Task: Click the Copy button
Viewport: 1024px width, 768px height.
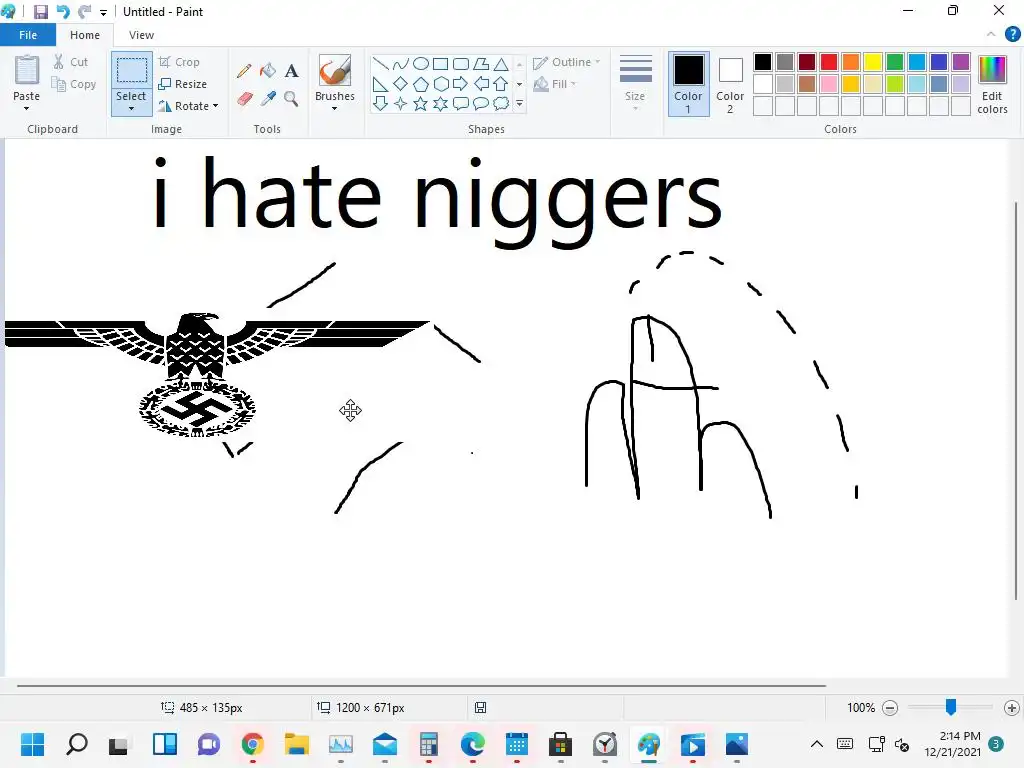Action: point(74,84)
